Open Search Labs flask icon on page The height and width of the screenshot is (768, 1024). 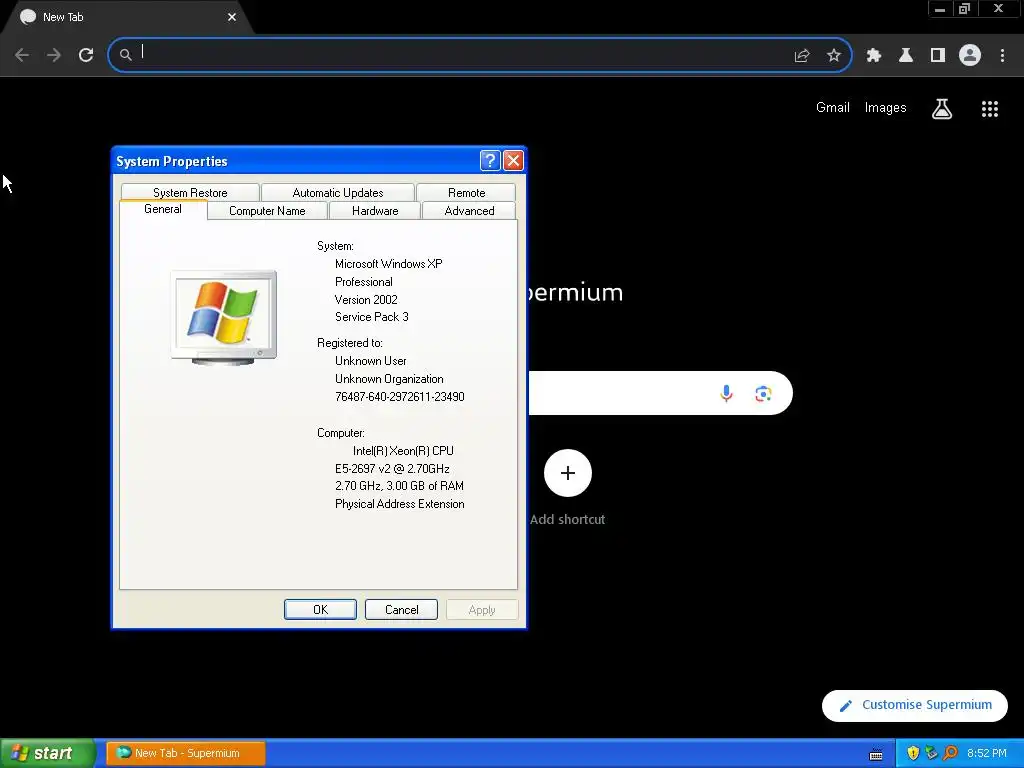click(941, 108)
